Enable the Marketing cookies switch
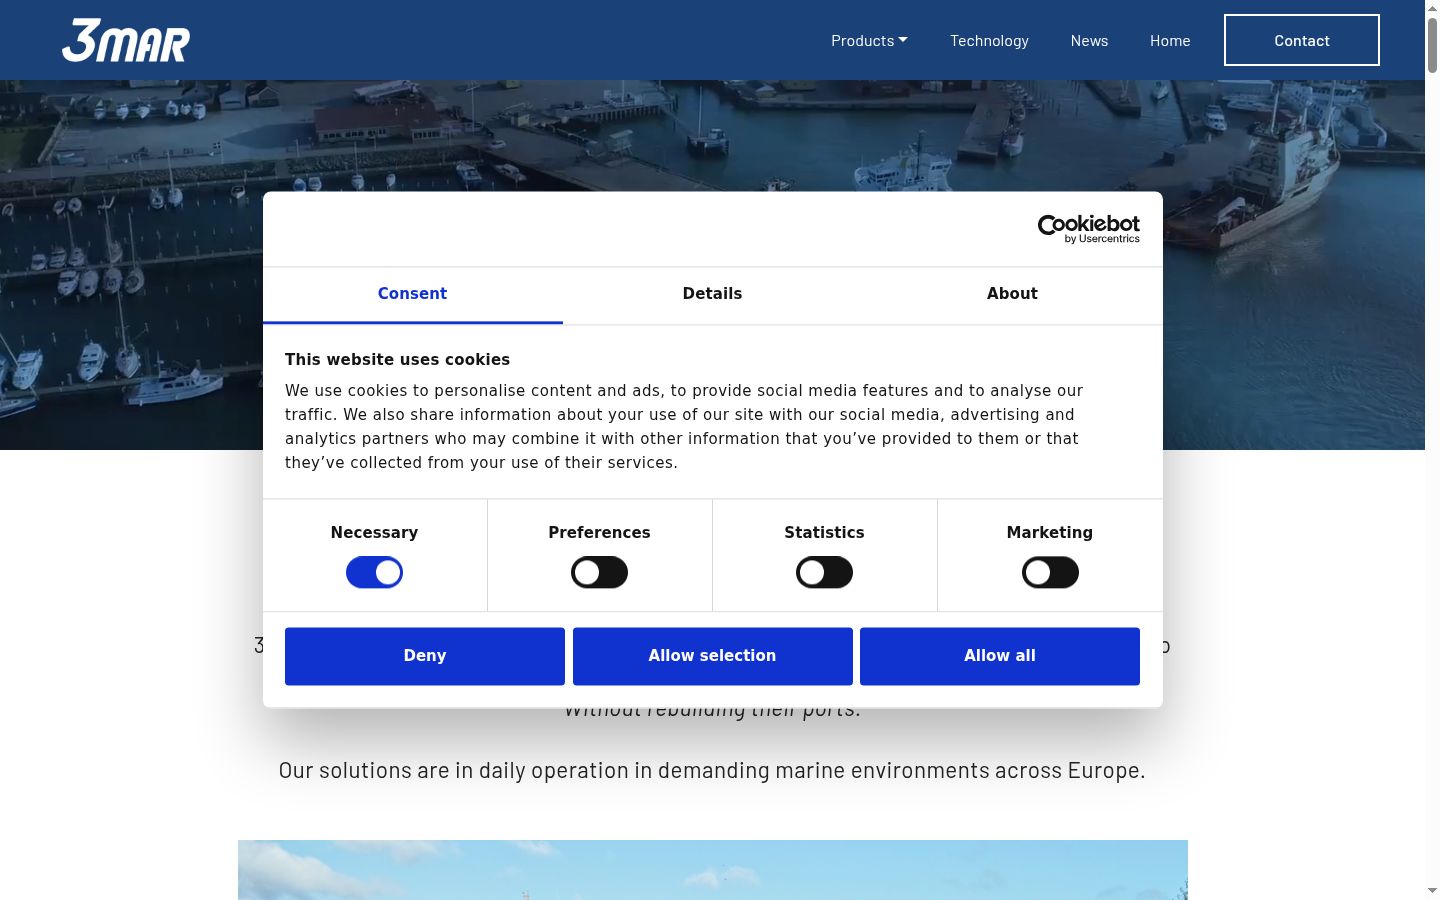The width and height of the screenshot is (1440, 900). click(1050, 572)
